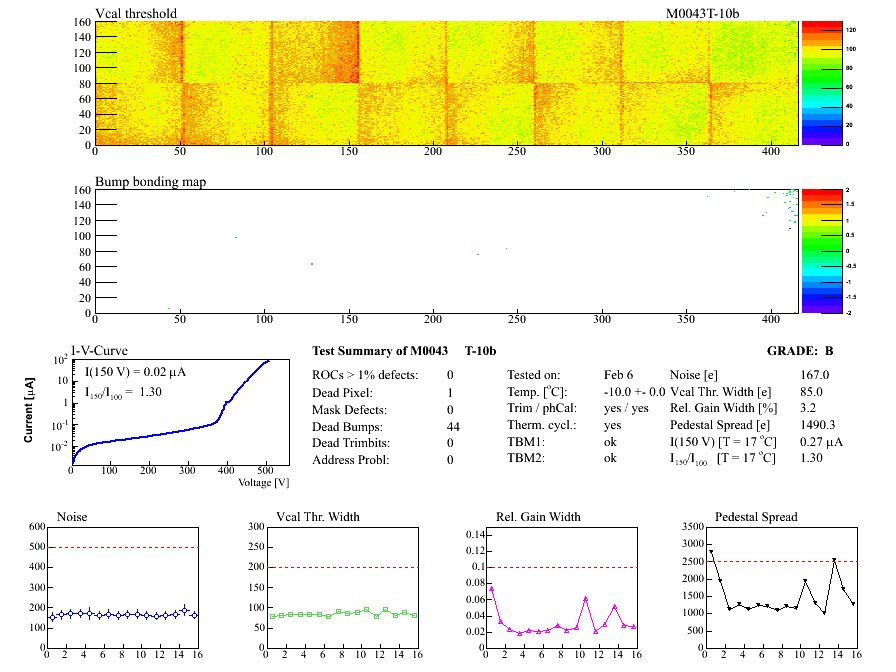Click the Noise plot title at bottom left

(73, 517)
